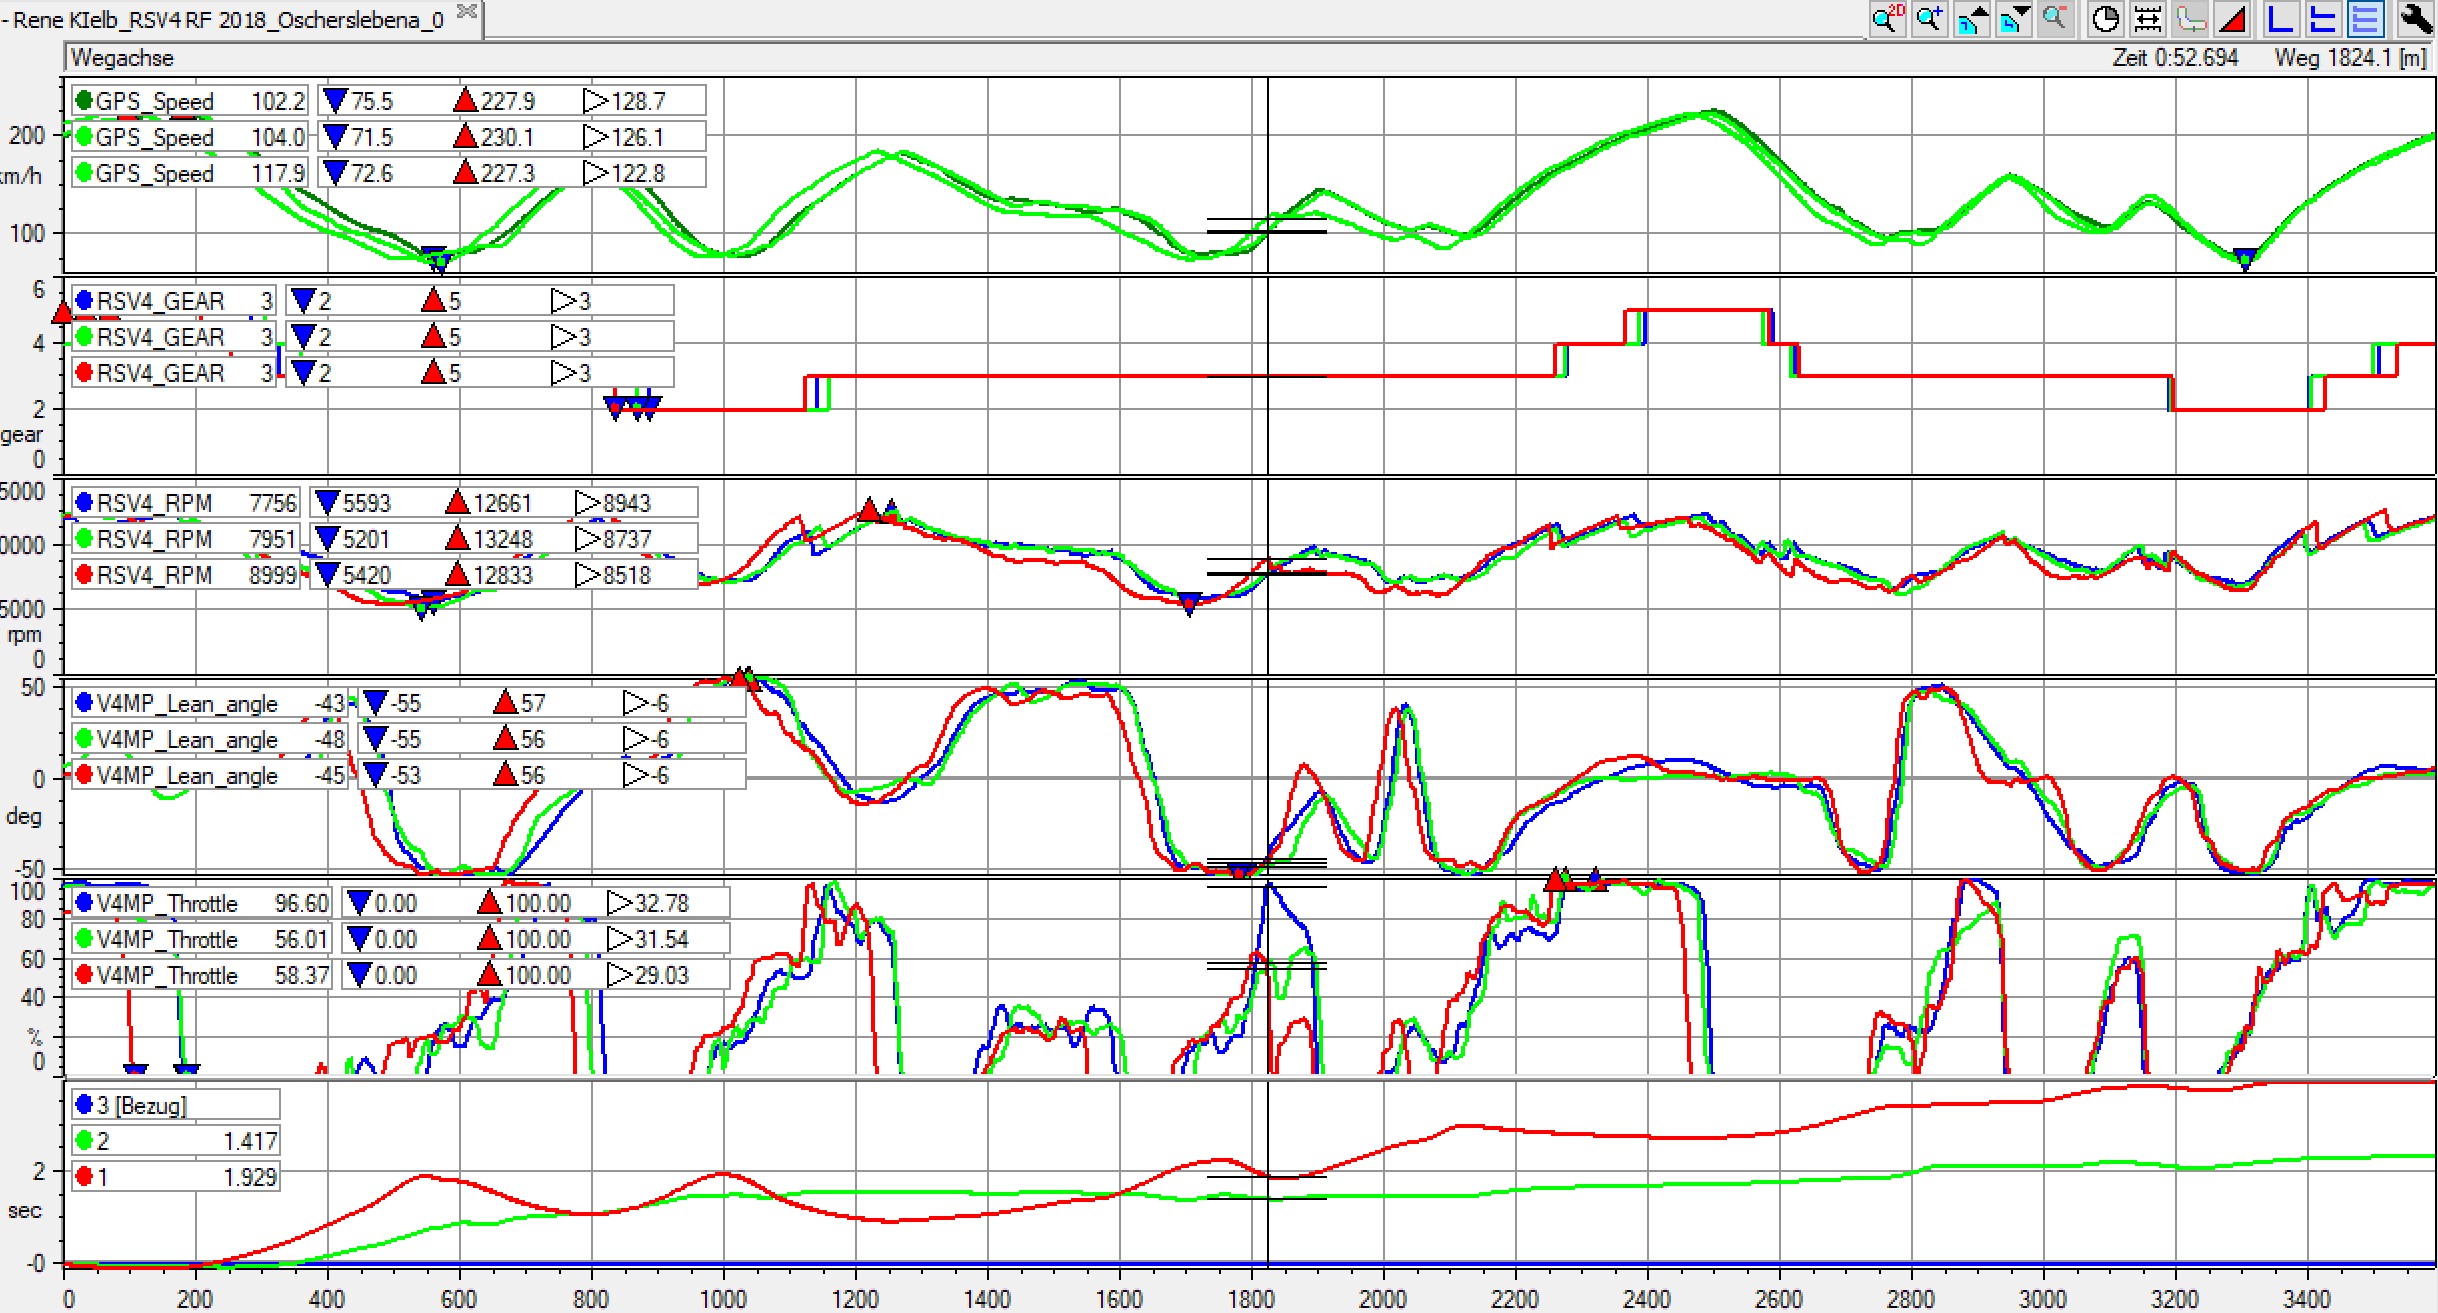Click the average marker icon beside 8518

pyautogui.click(x=588, y=575)
